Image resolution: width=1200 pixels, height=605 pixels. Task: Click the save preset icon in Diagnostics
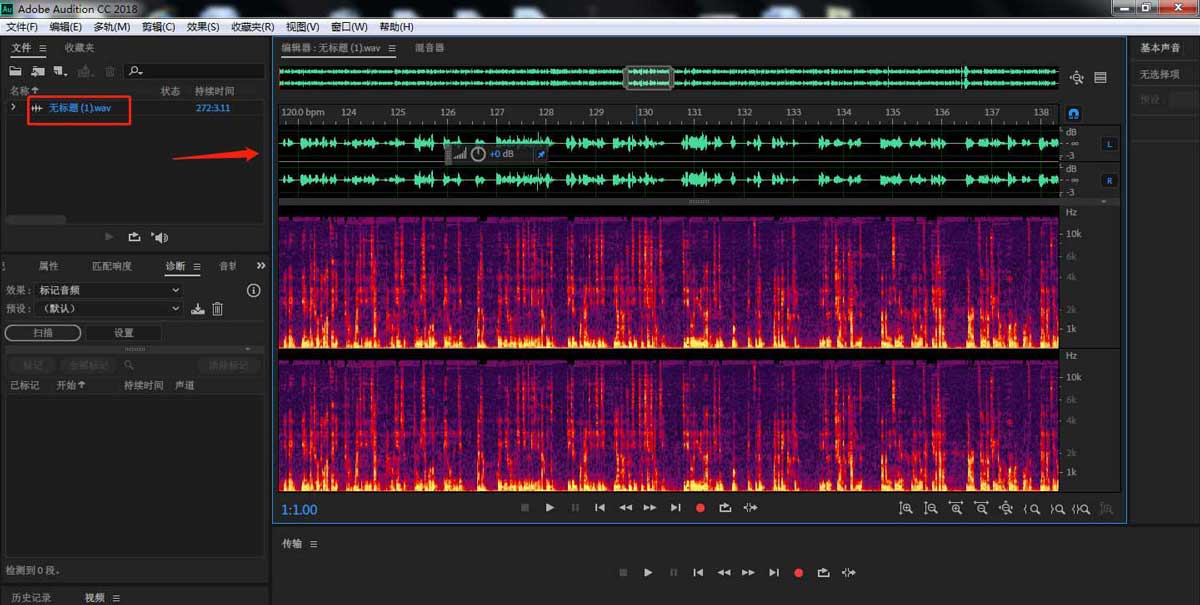(x=198, y=309)
